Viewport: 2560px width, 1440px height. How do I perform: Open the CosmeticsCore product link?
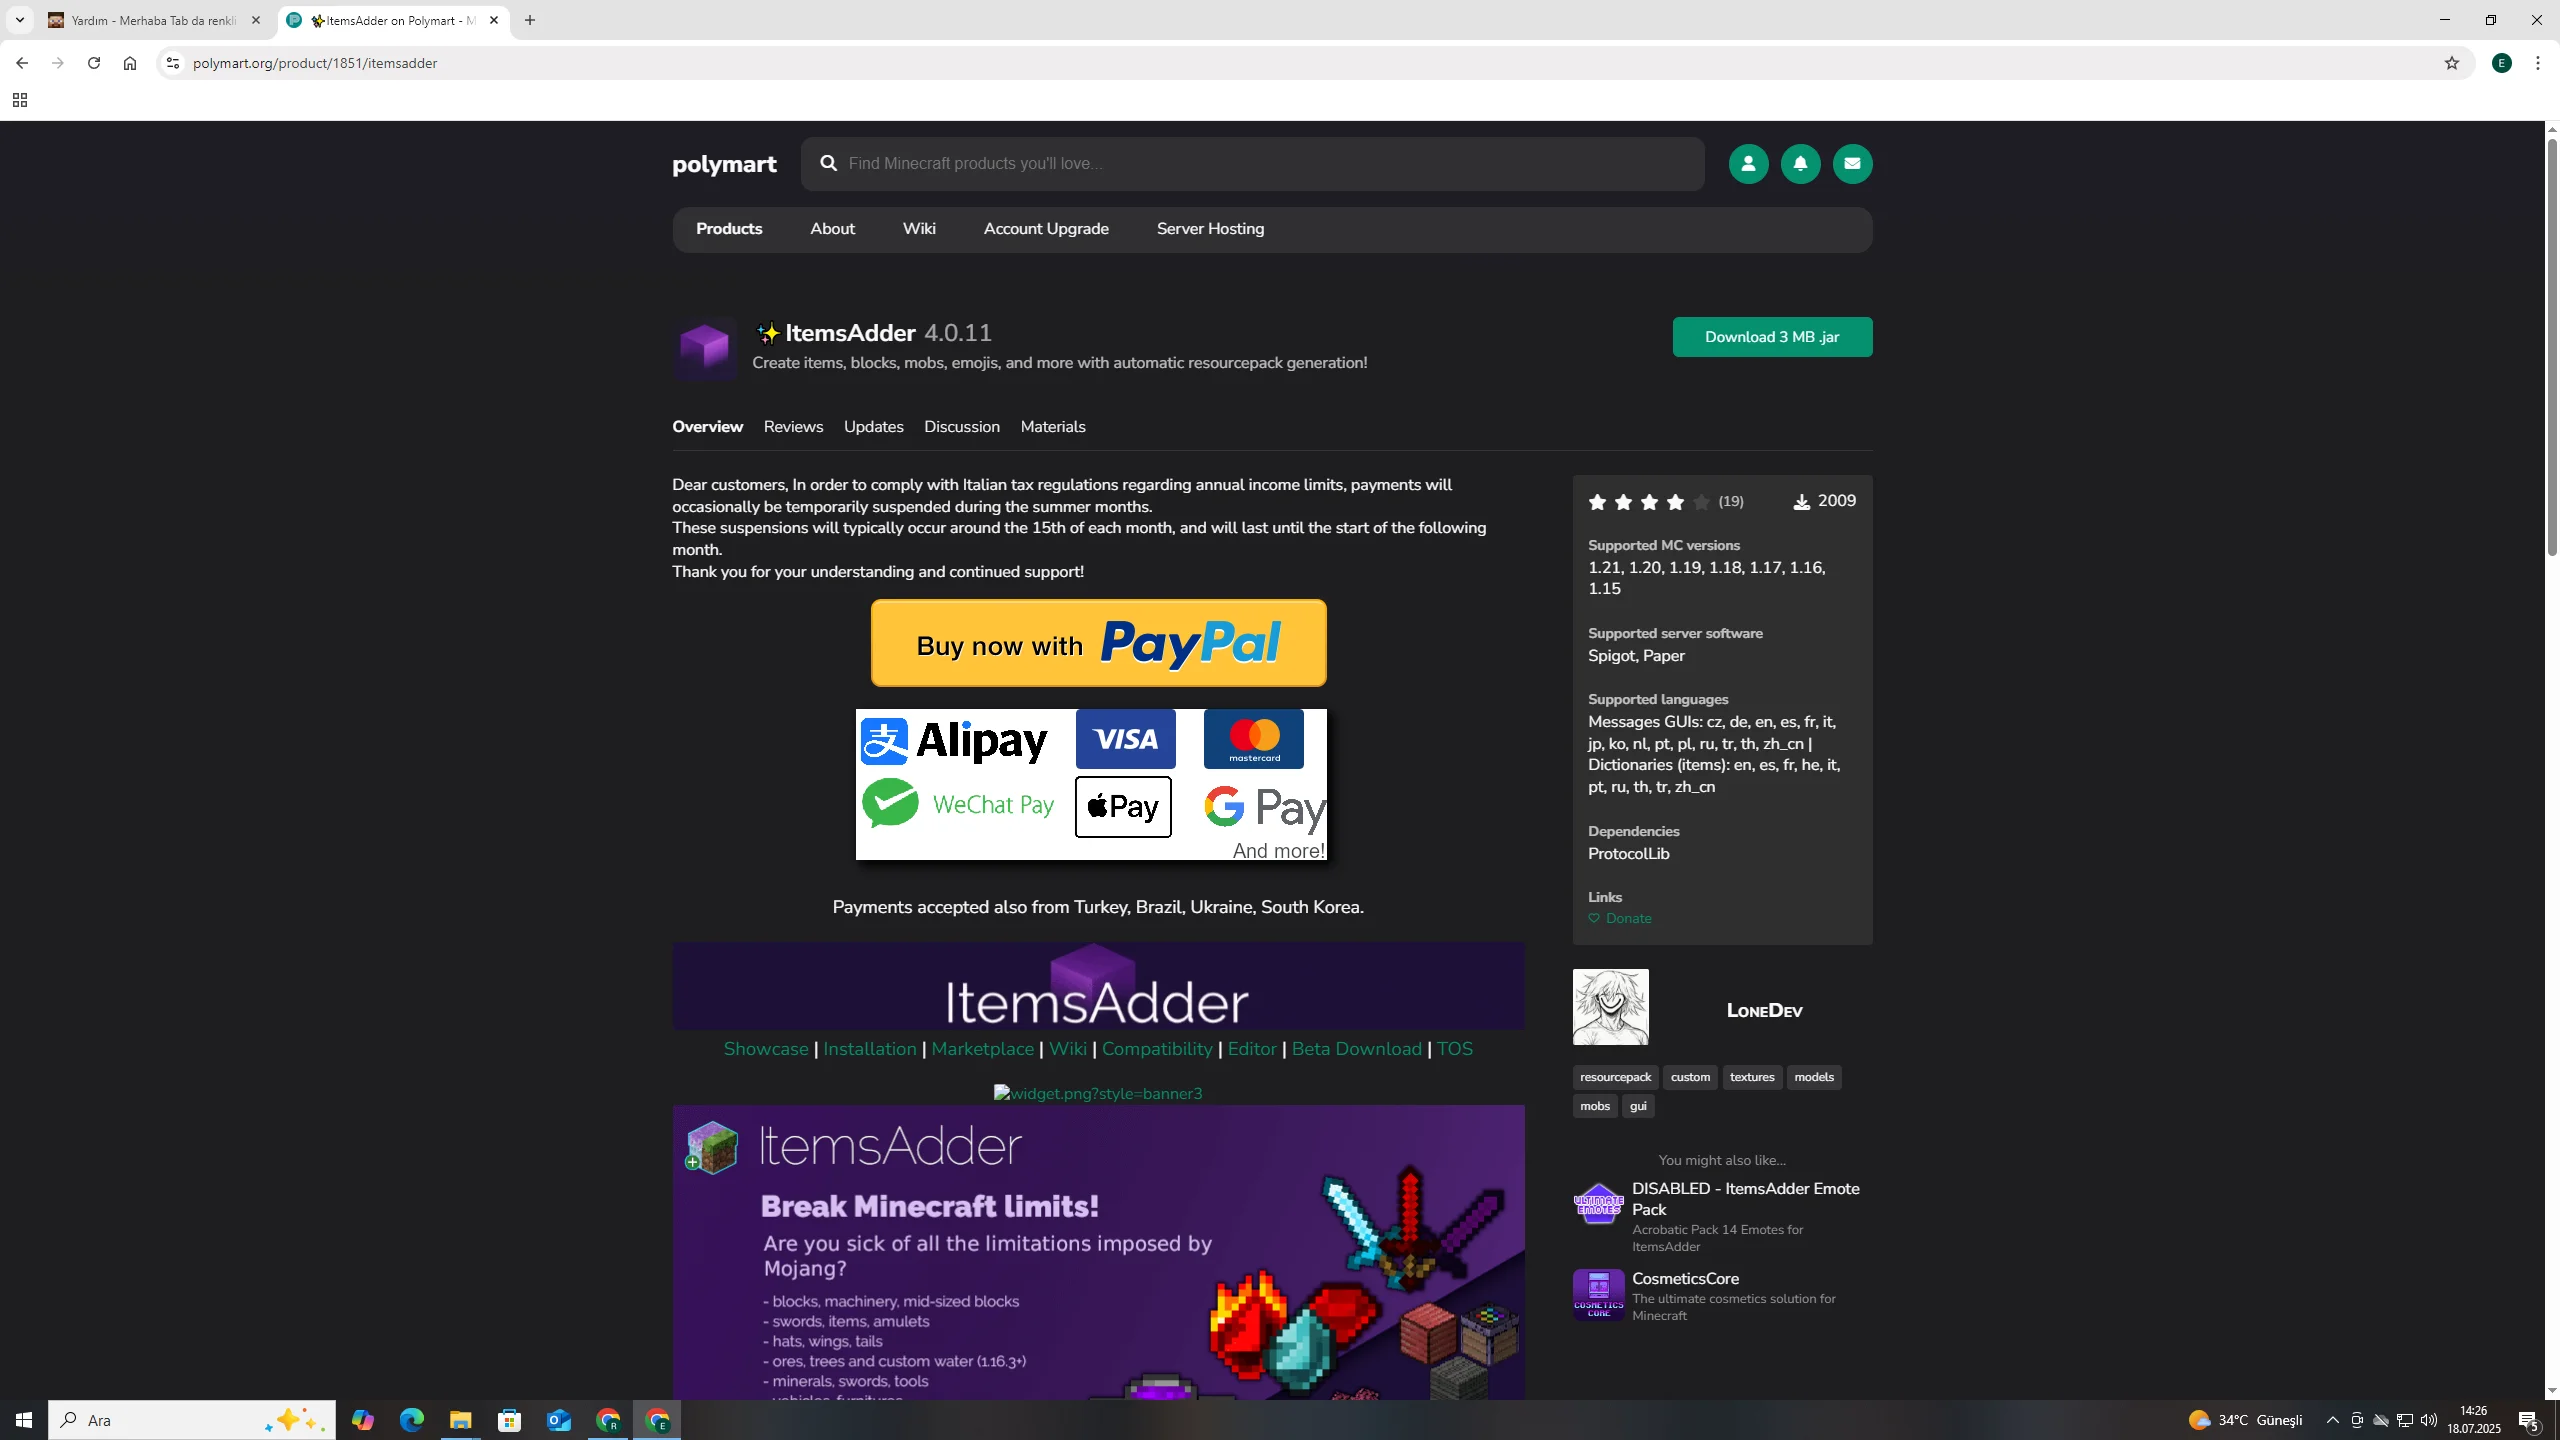(1685, 1279)
